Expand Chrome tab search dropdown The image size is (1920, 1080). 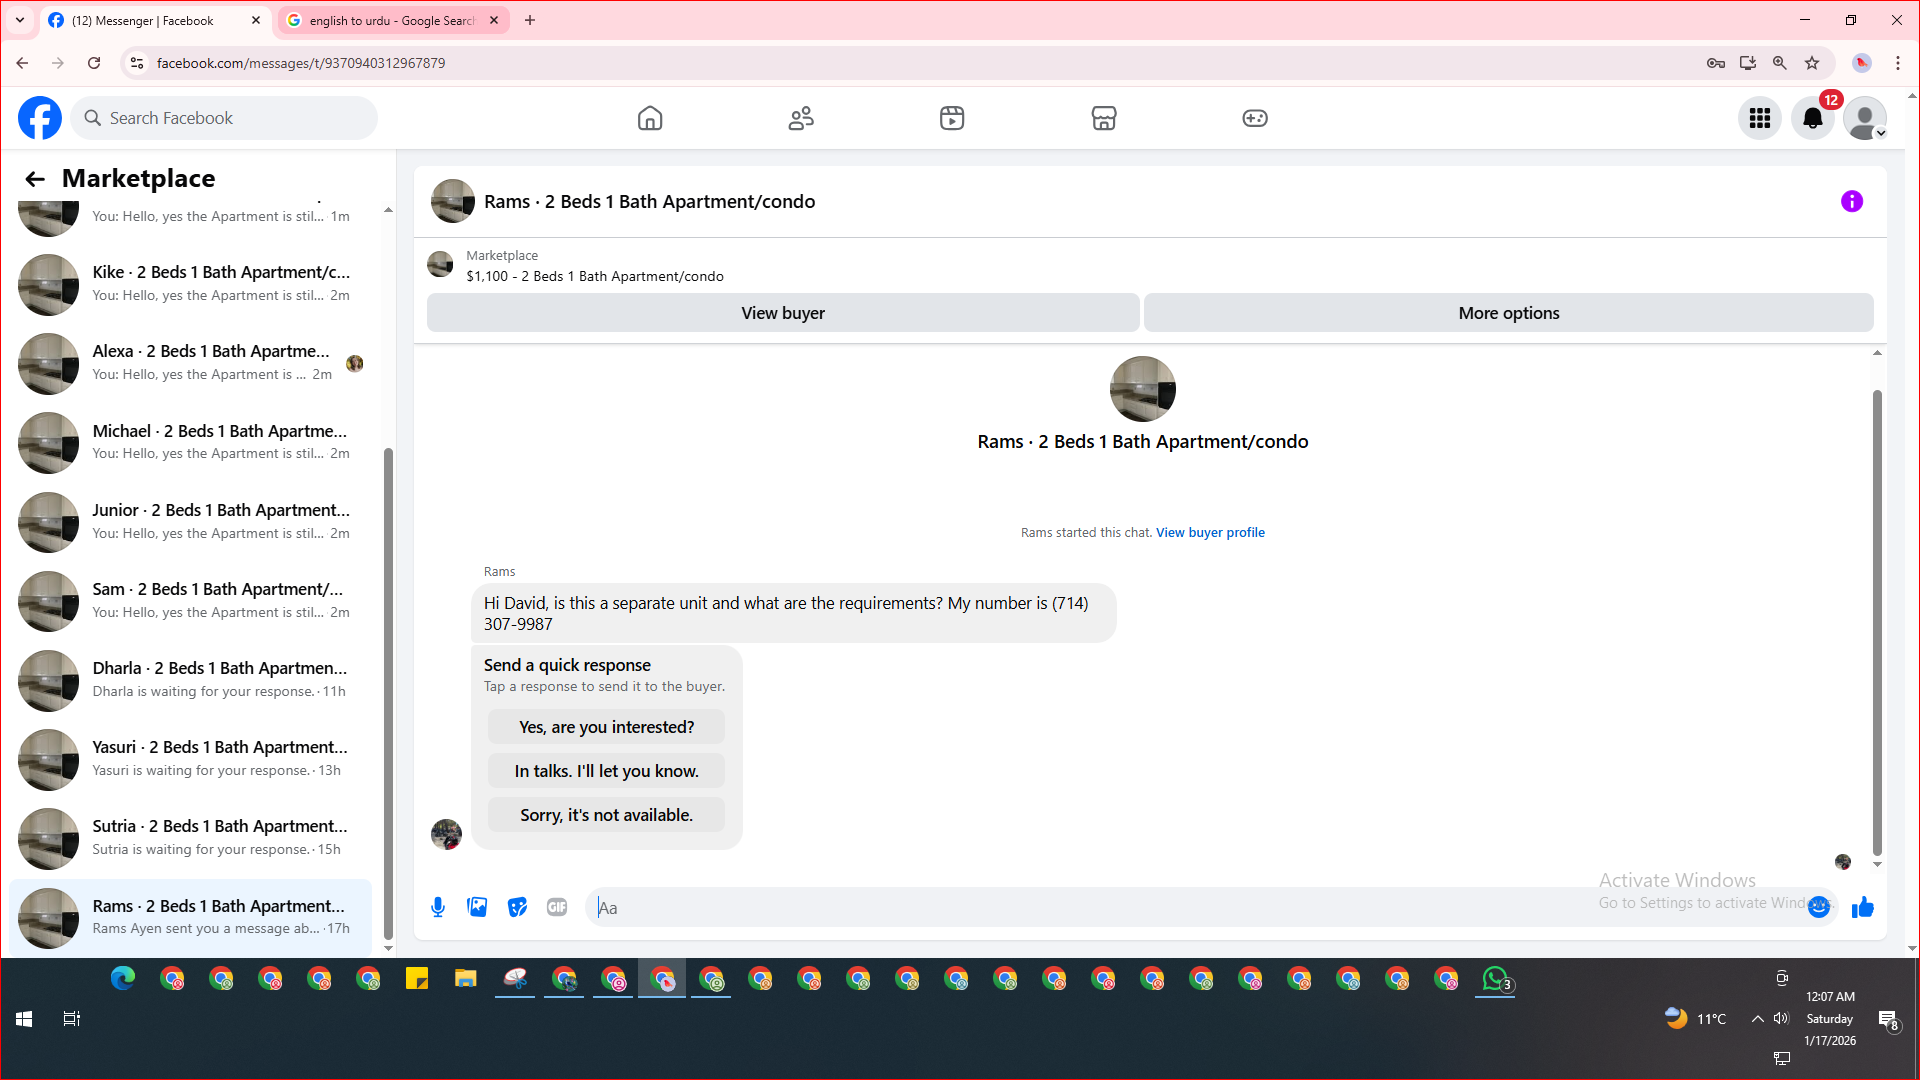pos(19,20)
